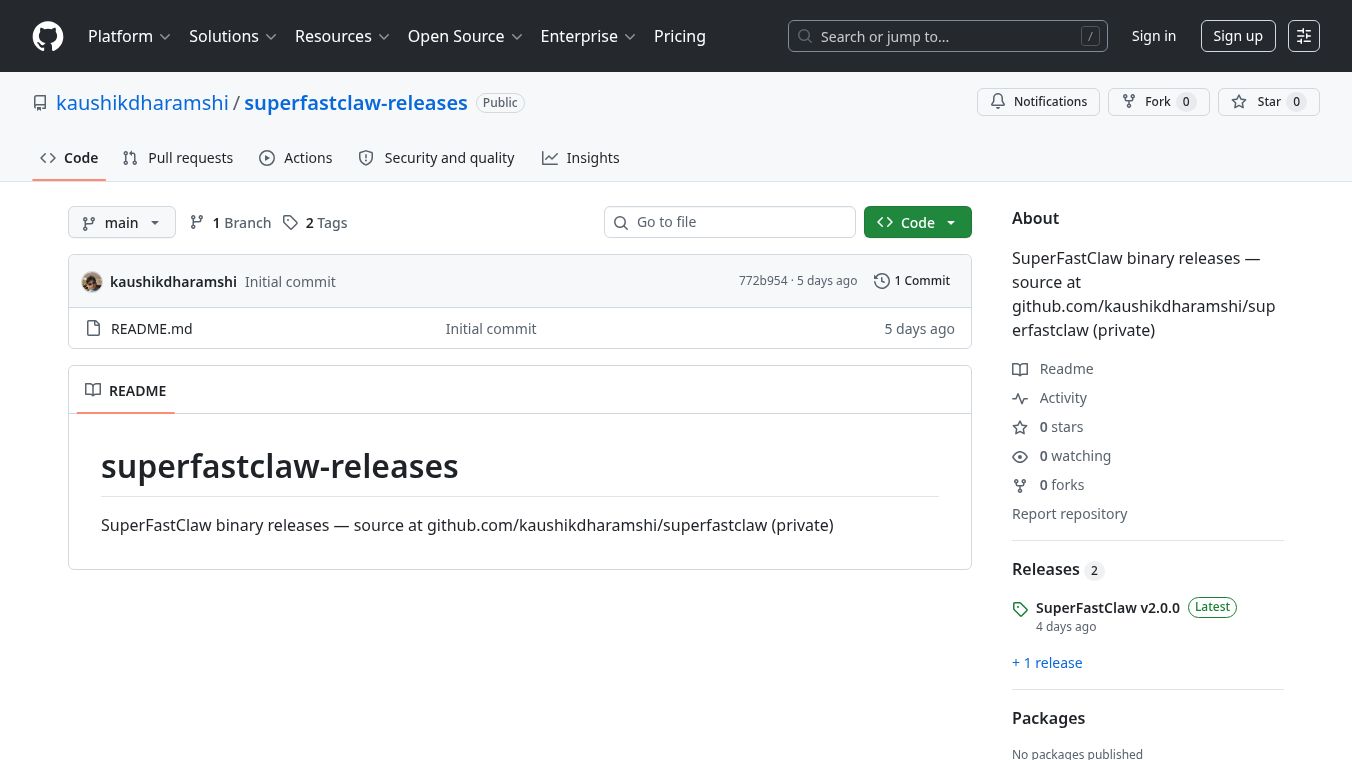View the 1 Commit history
The image size is (1352, 760).
click(x=912, y=281)
